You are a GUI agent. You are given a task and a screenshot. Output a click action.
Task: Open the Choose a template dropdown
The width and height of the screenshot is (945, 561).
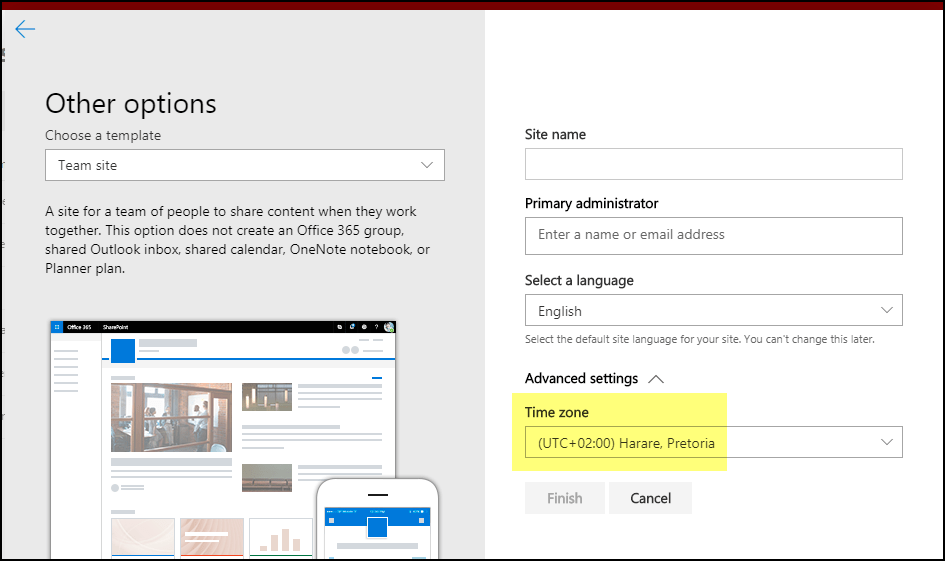click(245, 165)
